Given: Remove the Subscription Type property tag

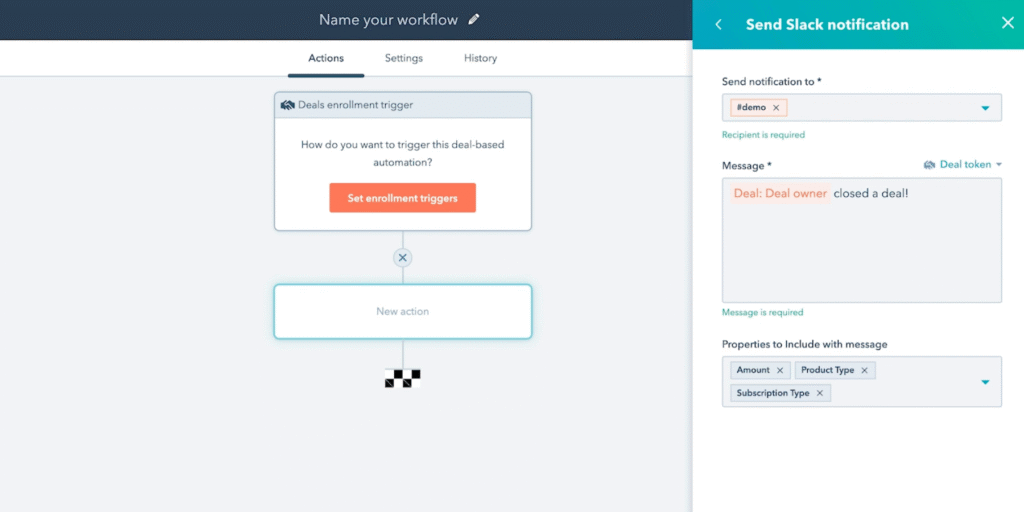Looking at the screenshot, I should coord(820,393).
